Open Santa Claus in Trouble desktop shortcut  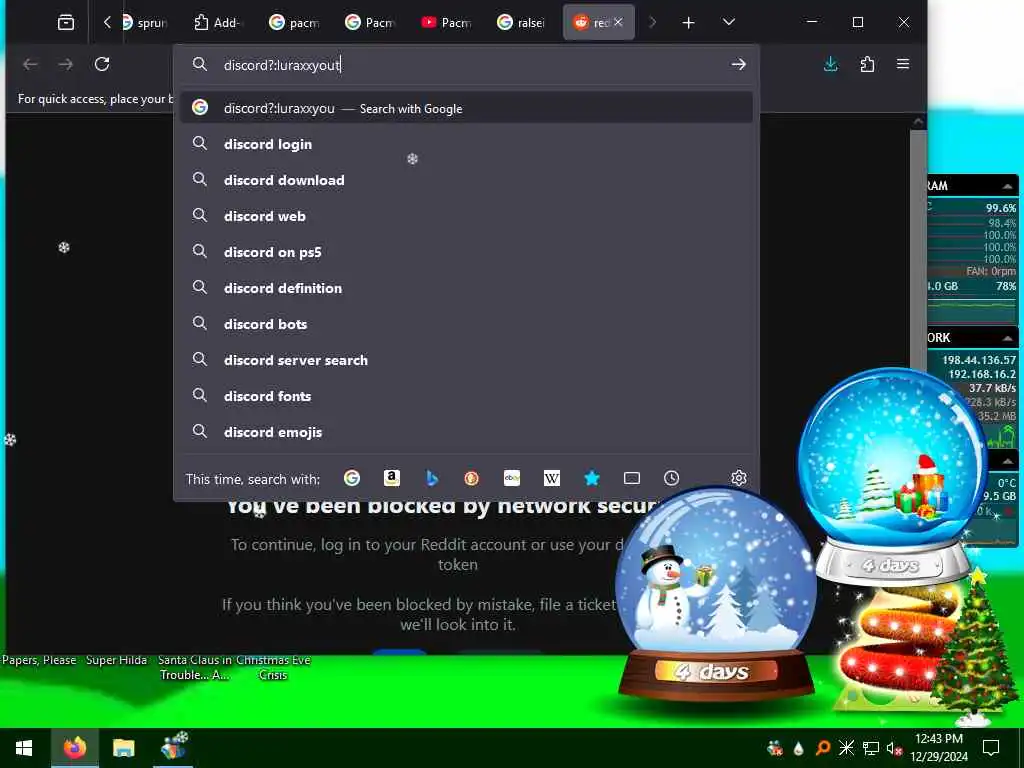tap(195, 667)
